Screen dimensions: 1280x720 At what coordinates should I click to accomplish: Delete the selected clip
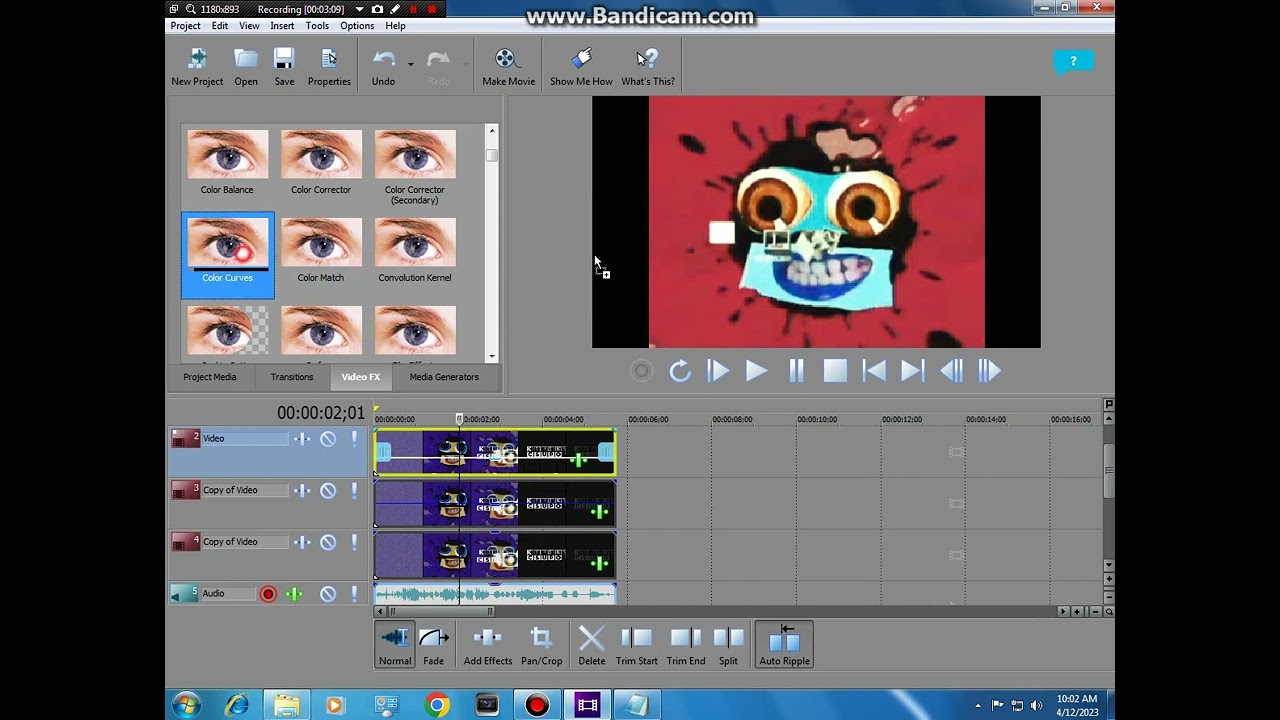pos(591,645)
